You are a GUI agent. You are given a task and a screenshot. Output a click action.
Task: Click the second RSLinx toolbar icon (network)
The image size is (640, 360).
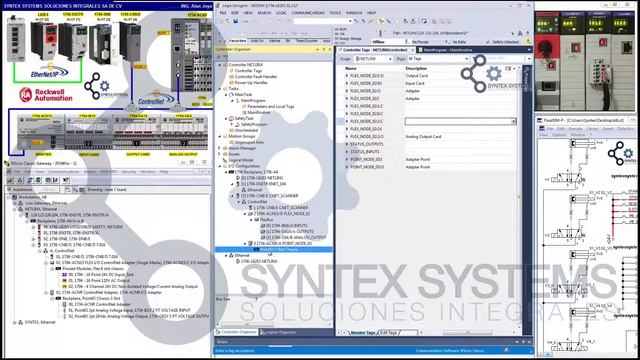[20, 180]
